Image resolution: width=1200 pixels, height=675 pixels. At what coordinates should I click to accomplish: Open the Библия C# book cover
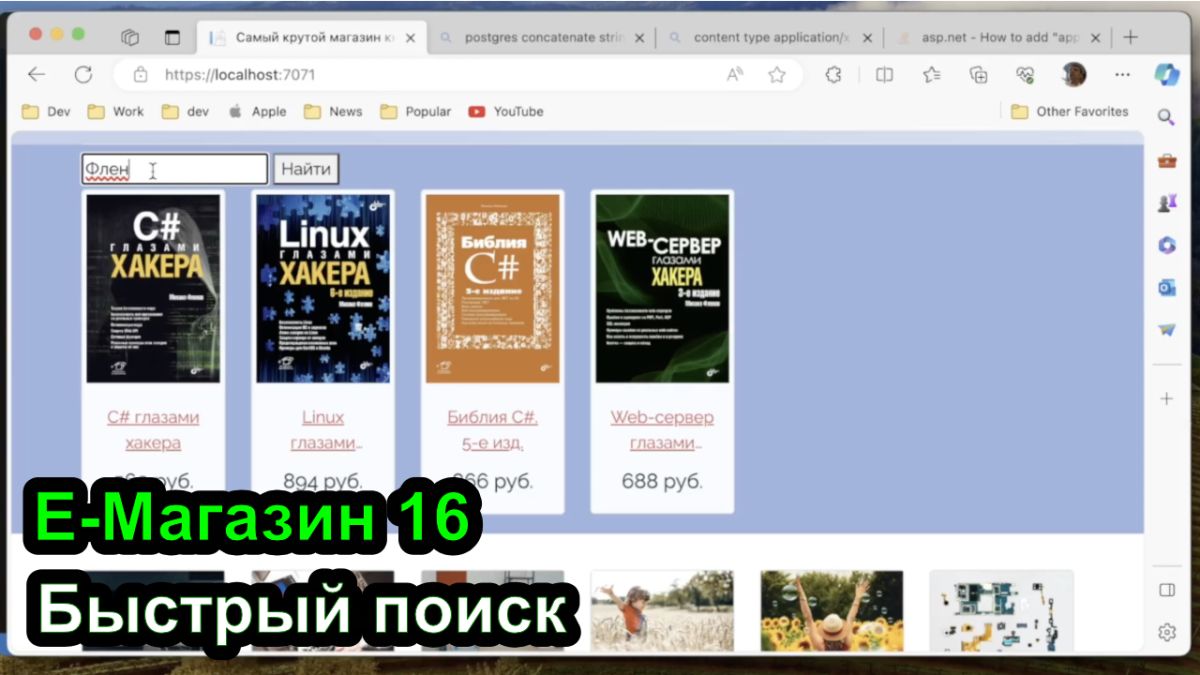click(x=493, y=288)
